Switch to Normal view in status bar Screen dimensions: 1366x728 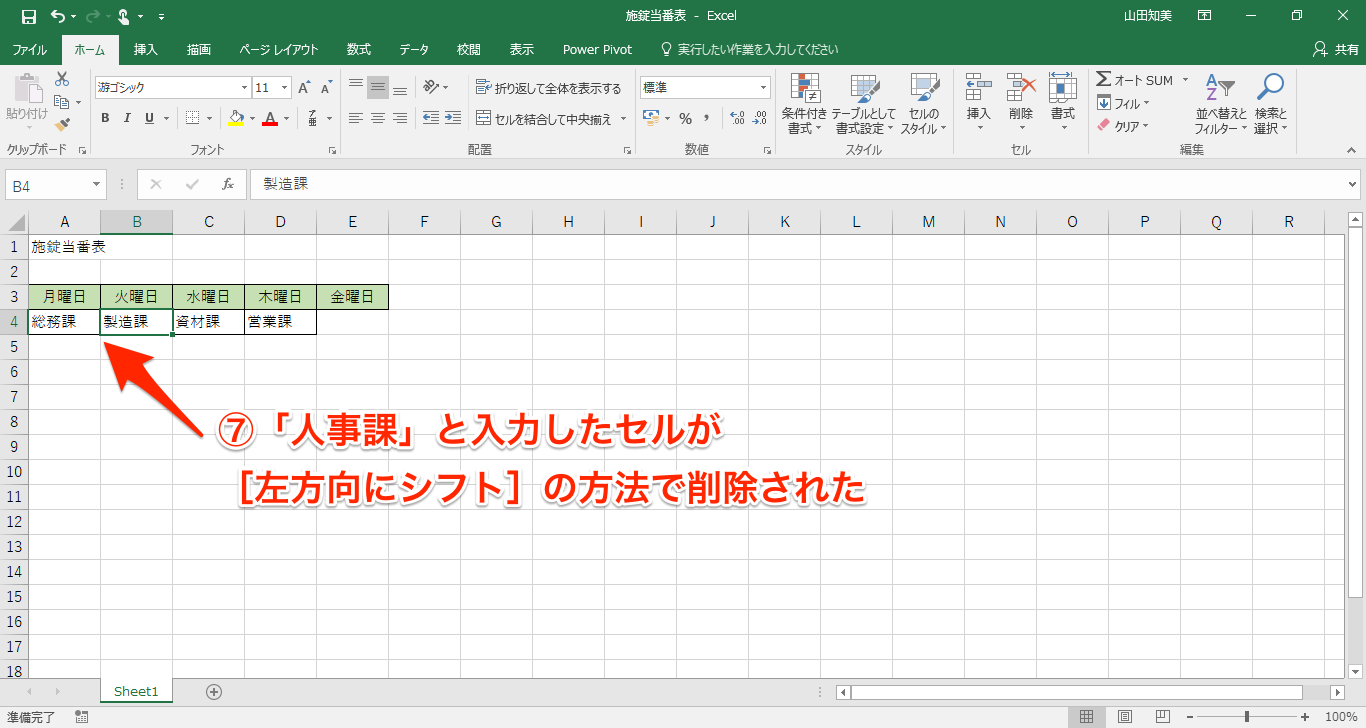pyautogui.click(x=1087, y=716)
